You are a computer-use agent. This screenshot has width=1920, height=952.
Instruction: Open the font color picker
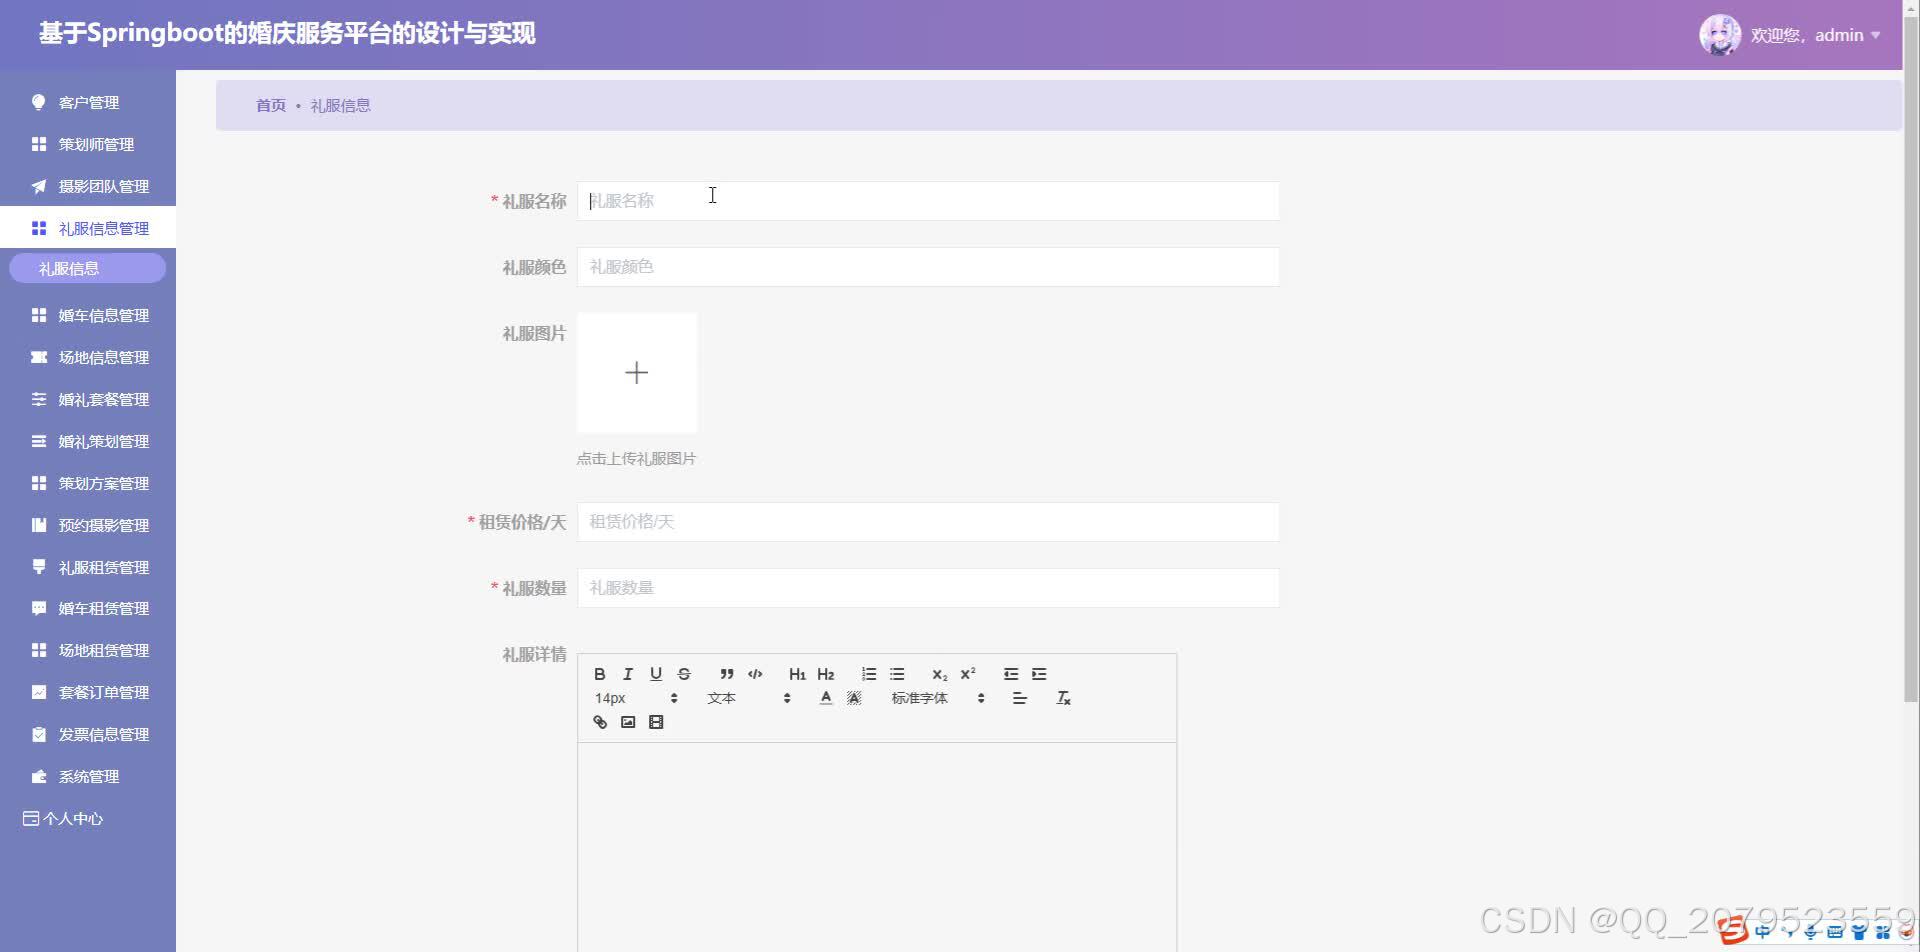pos(825,698)
